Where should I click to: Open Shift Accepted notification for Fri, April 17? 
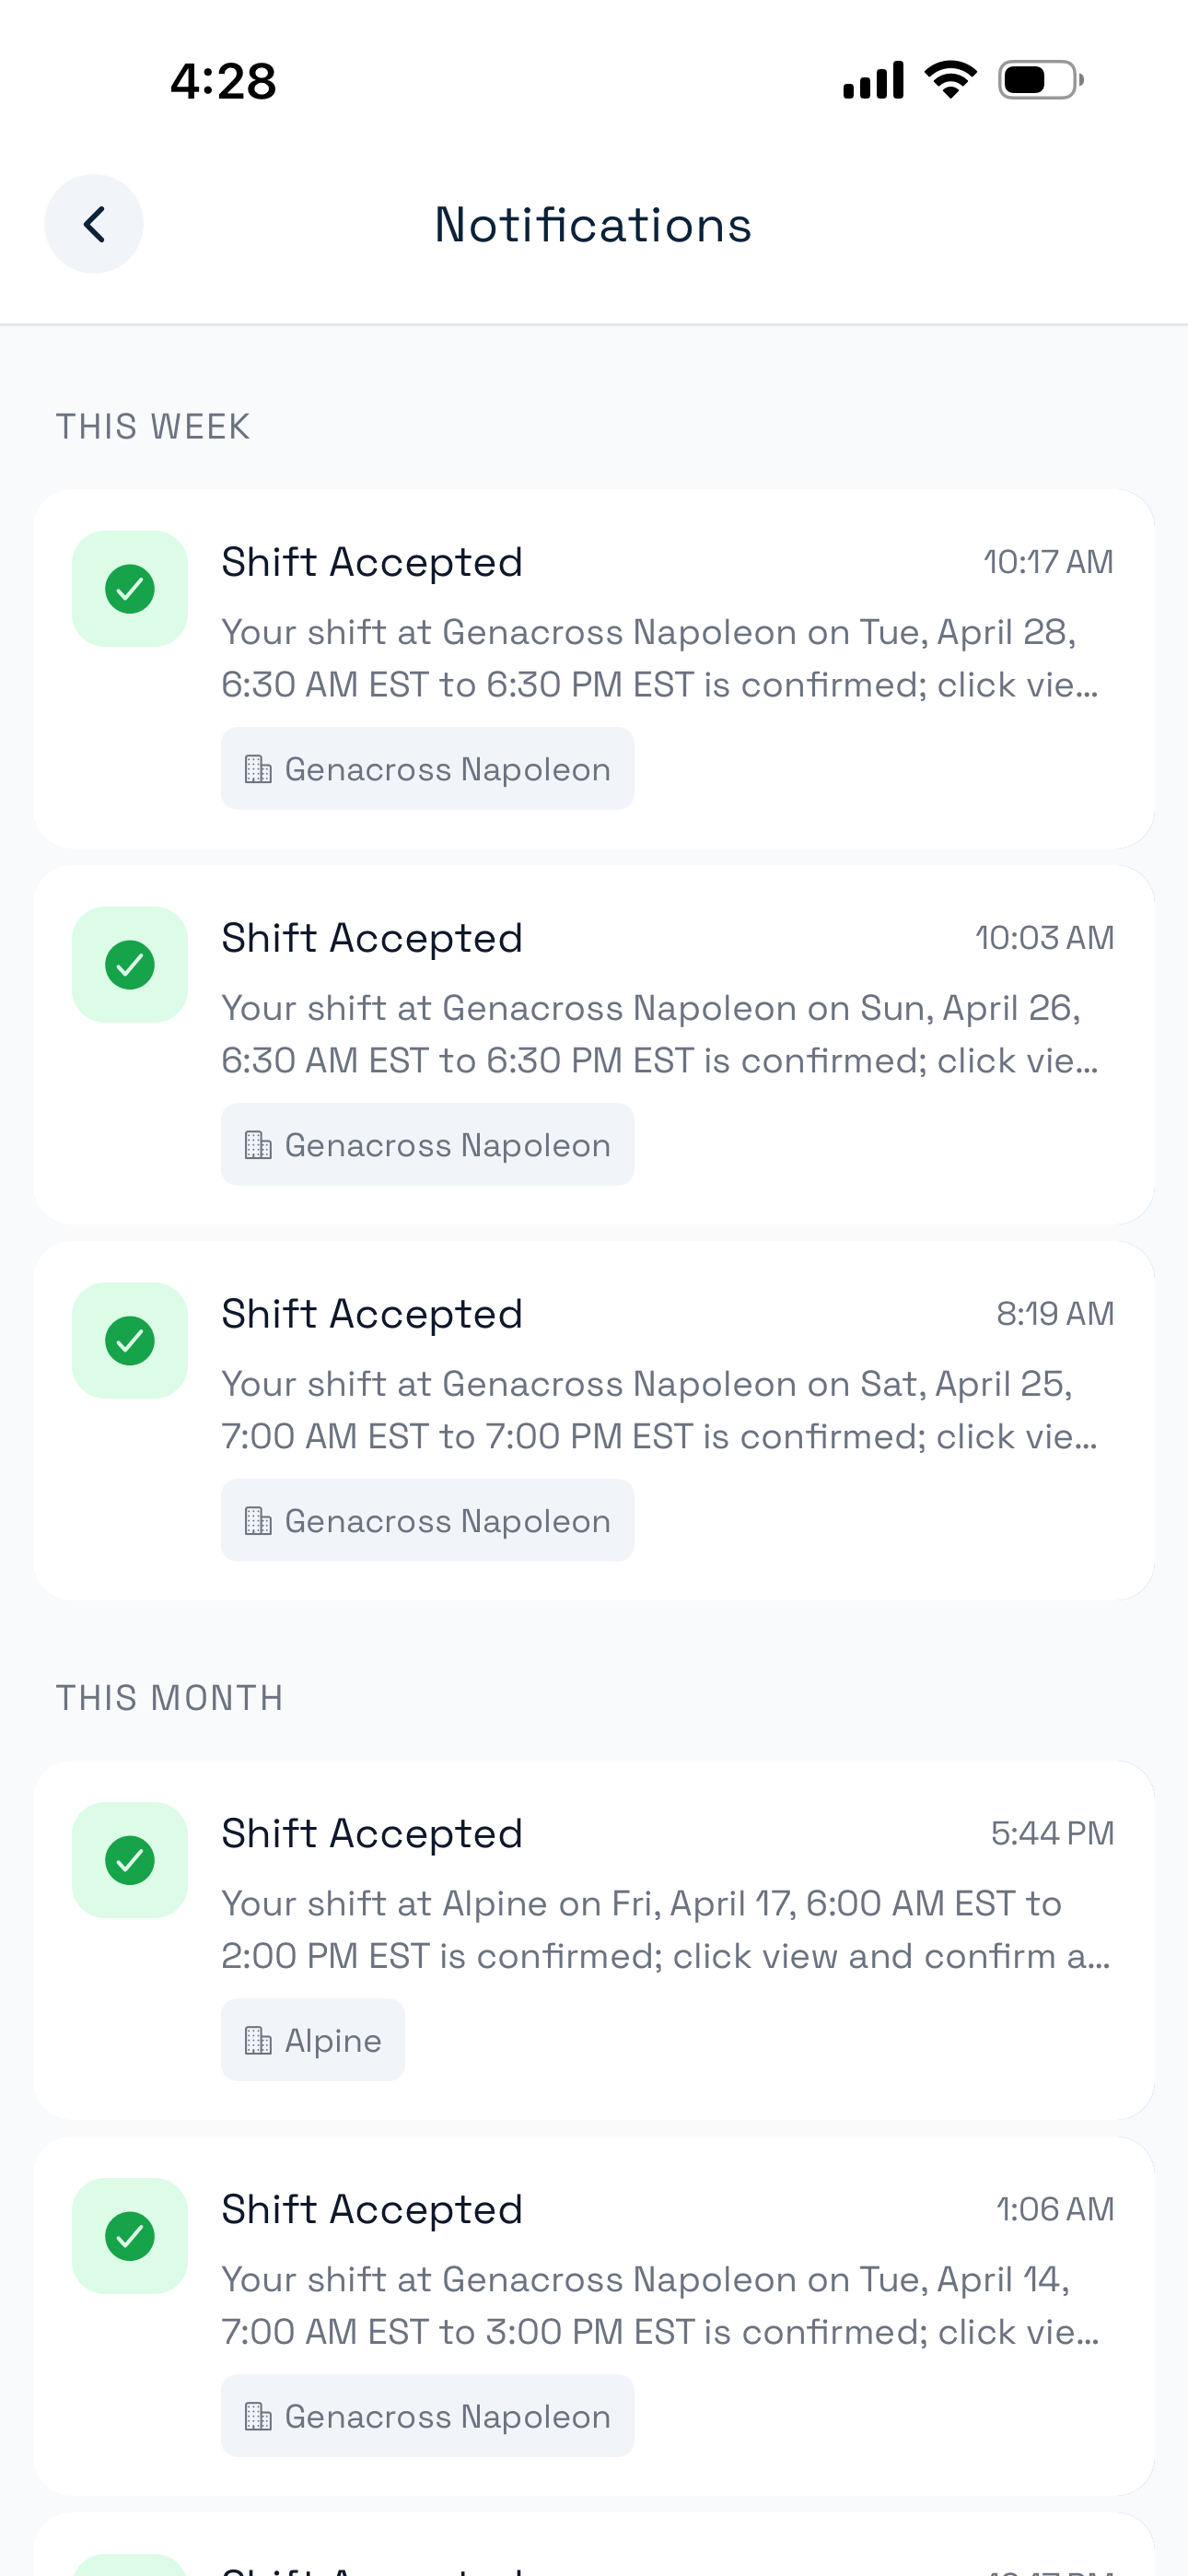pos(594,1941)
